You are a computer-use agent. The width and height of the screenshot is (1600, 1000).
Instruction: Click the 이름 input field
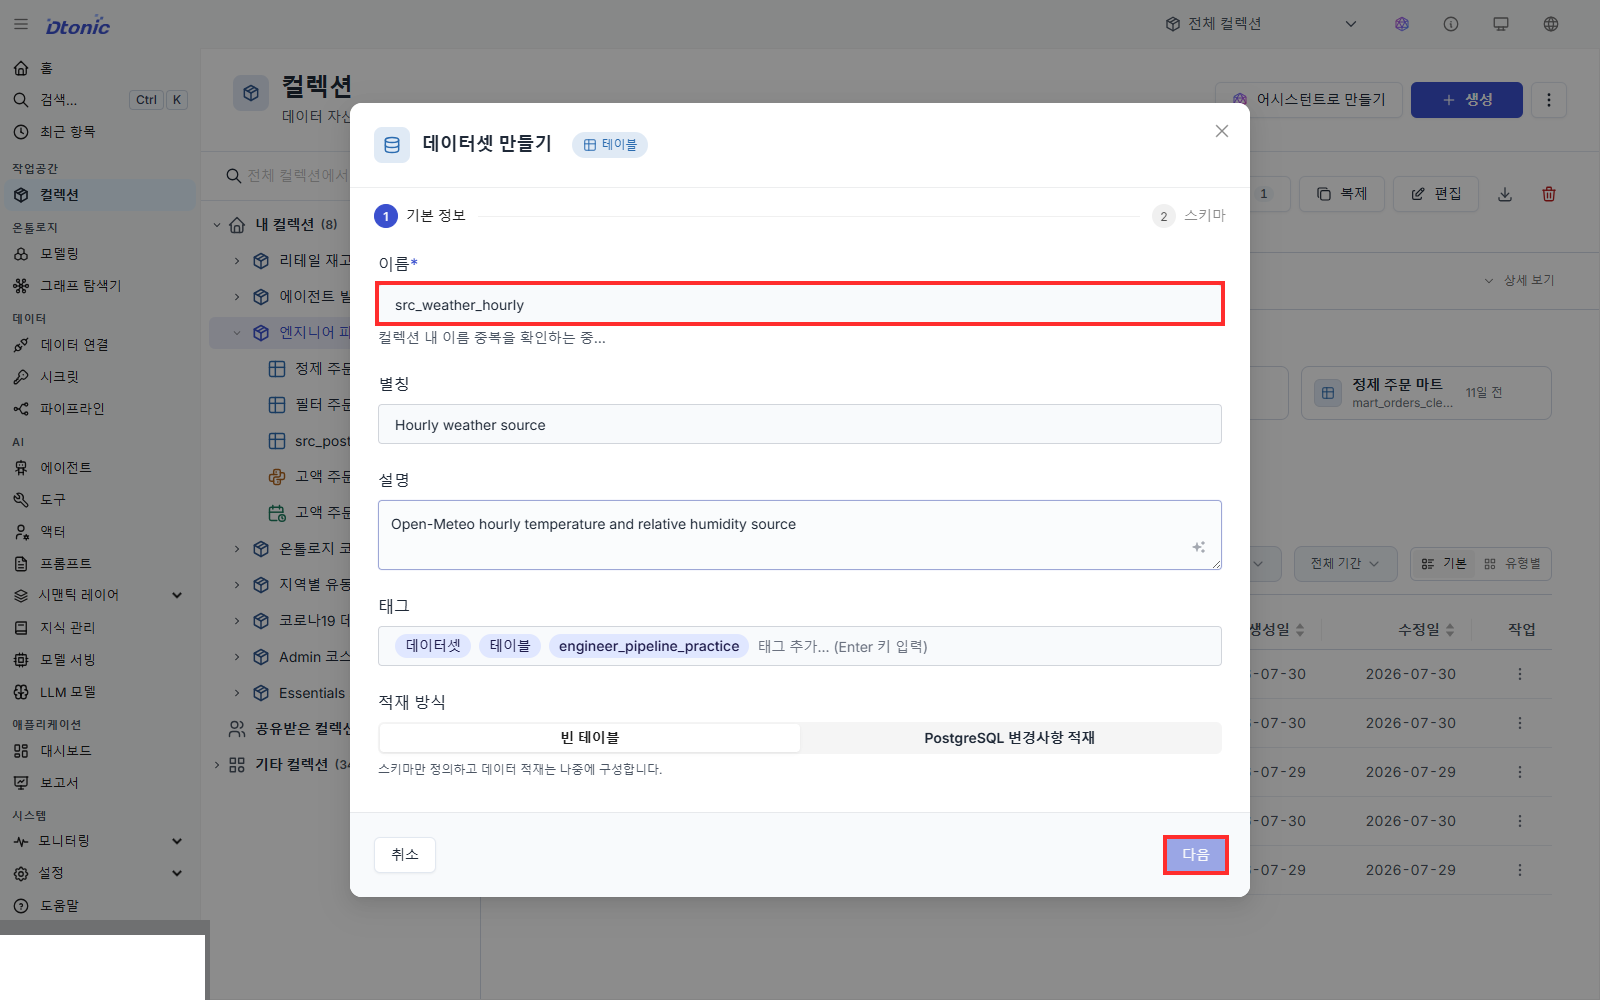800,304
